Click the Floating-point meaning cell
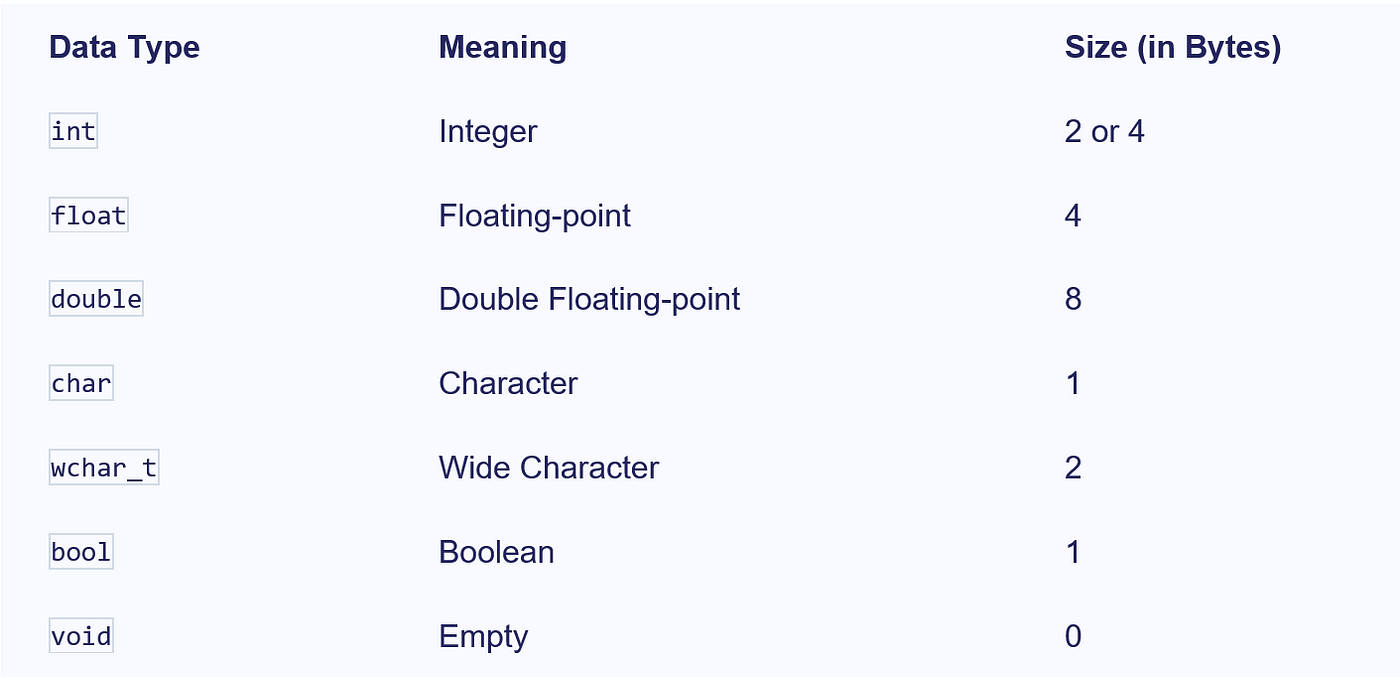Image resolution: width=1400 pixels, height=691 pixels. (x=535, y=216)
